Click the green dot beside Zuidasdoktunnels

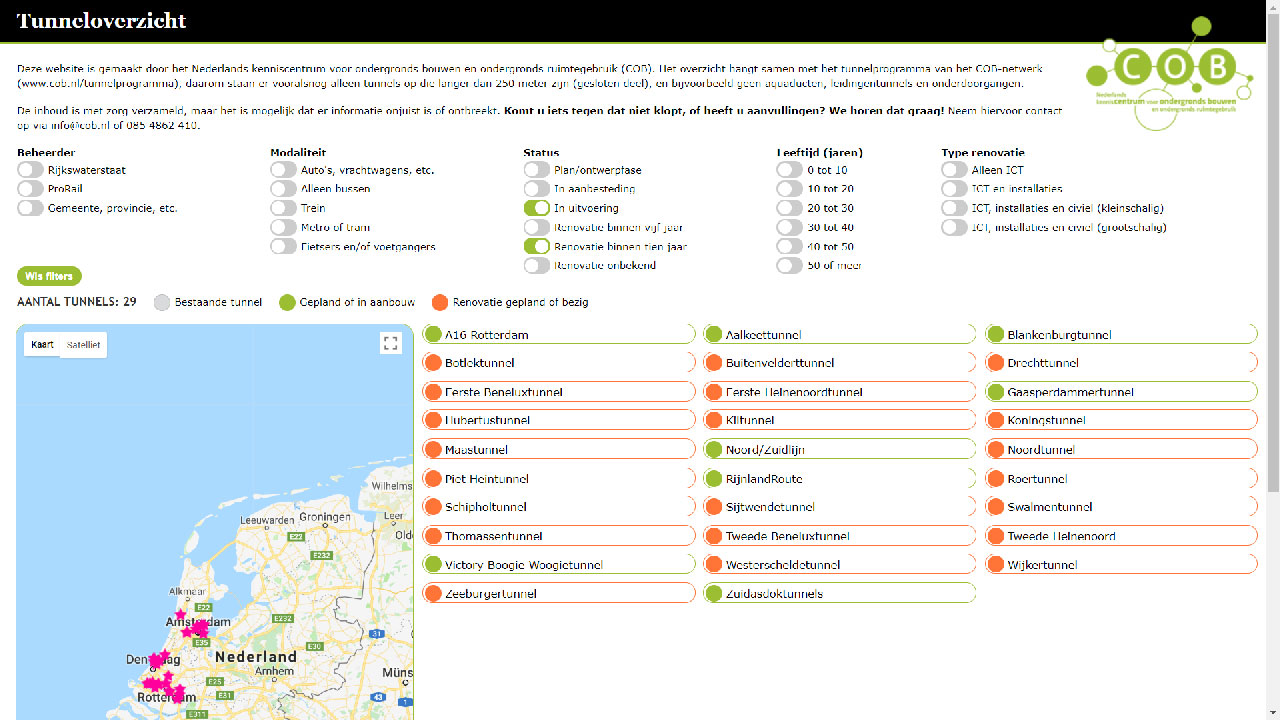pos(714,594)
